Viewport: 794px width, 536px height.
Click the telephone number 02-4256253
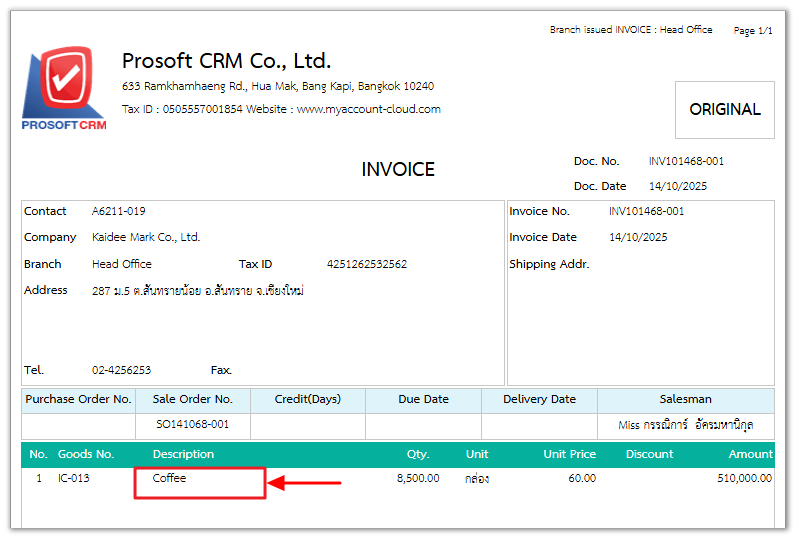121,370
